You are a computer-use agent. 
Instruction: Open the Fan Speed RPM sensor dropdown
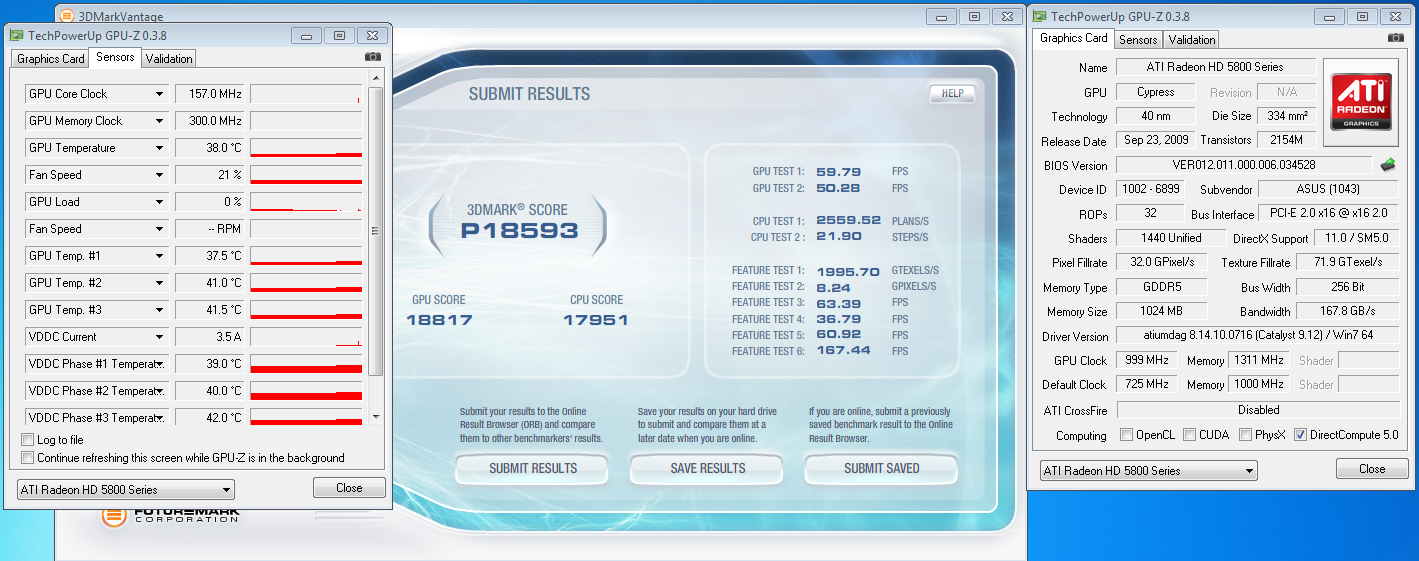(x=159, y=229)
